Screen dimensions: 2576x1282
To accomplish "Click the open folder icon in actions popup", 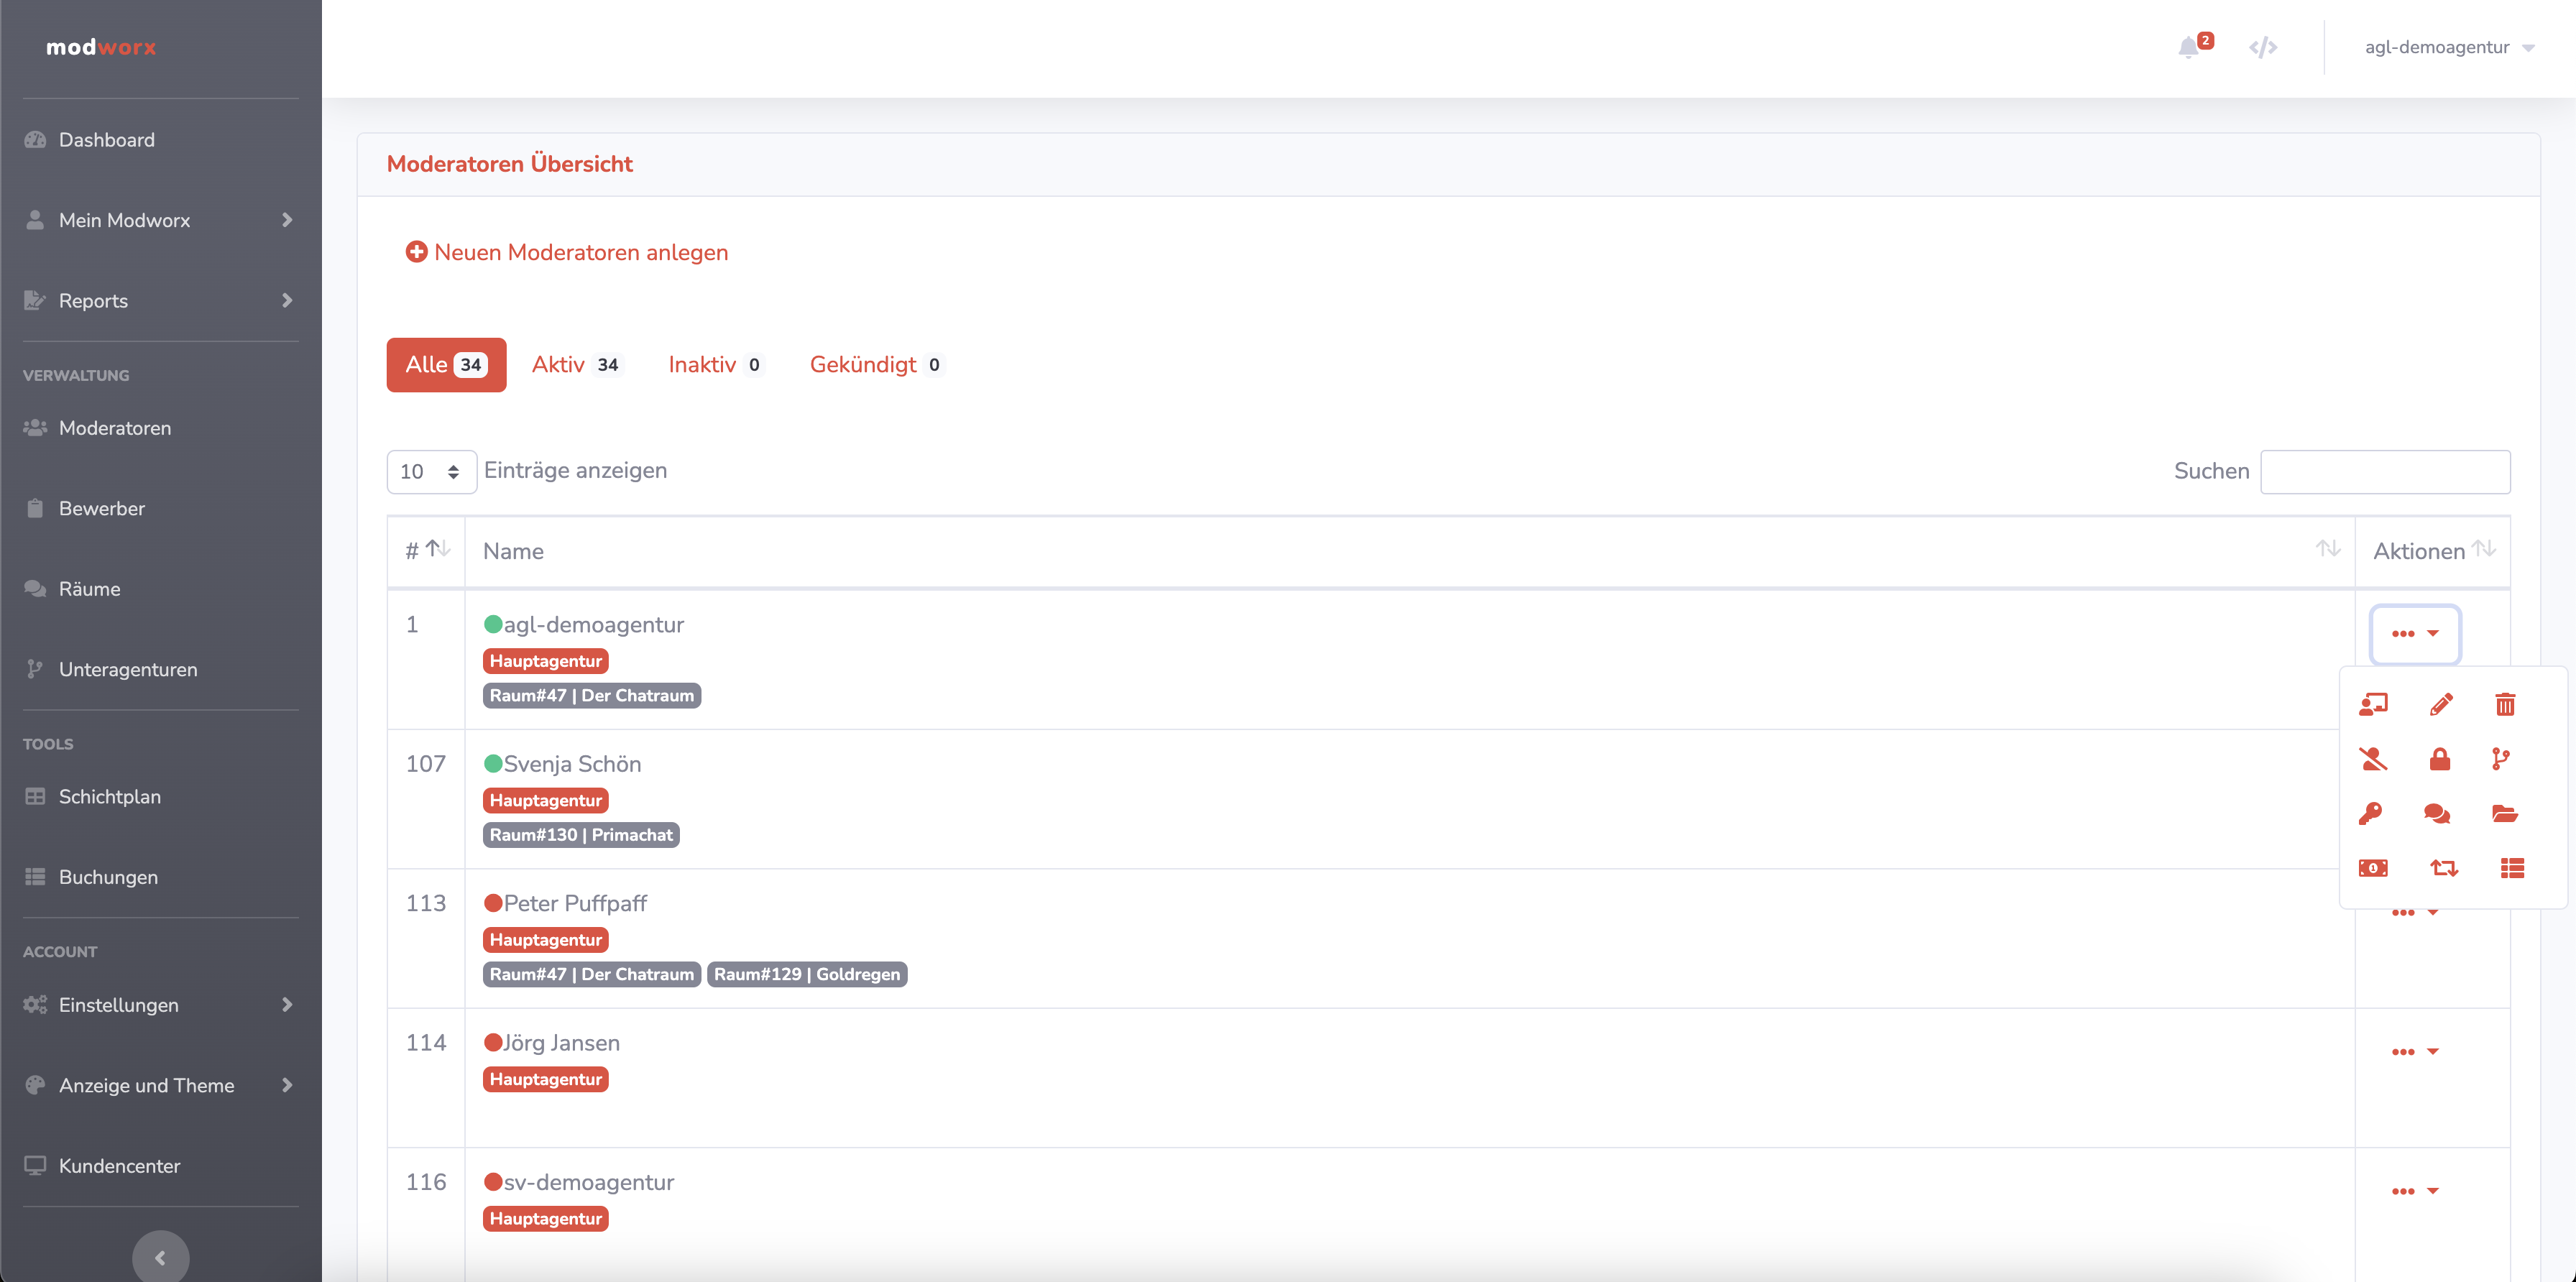I will pyautogui.click(x=2504, y=813).
